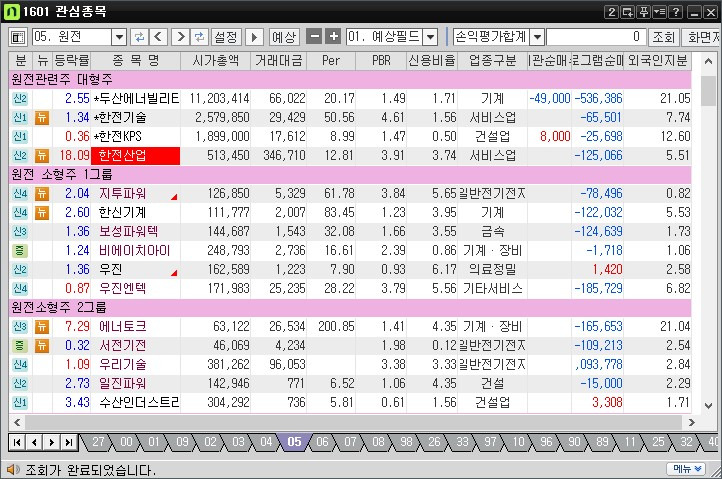Click the news icon in the 지투파워 row
The width and height of the screenshot is (722, 479).
tap(41, 194)
